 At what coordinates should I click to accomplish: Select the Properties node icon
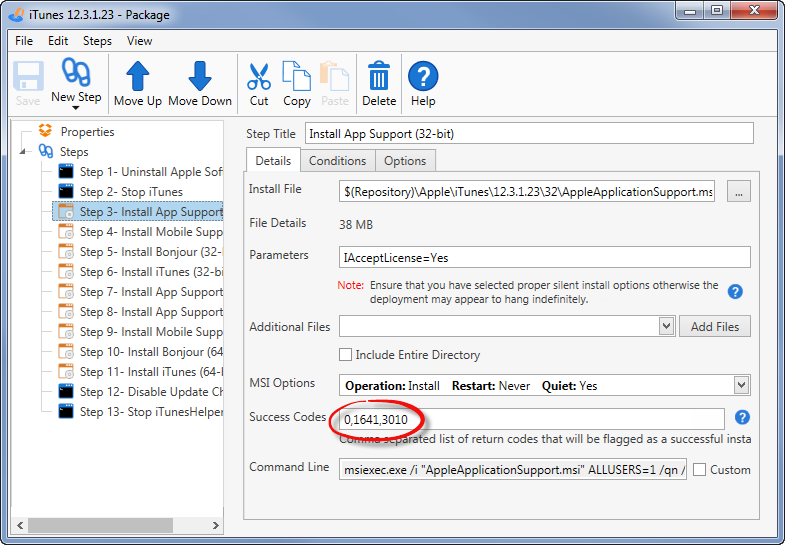46,131
